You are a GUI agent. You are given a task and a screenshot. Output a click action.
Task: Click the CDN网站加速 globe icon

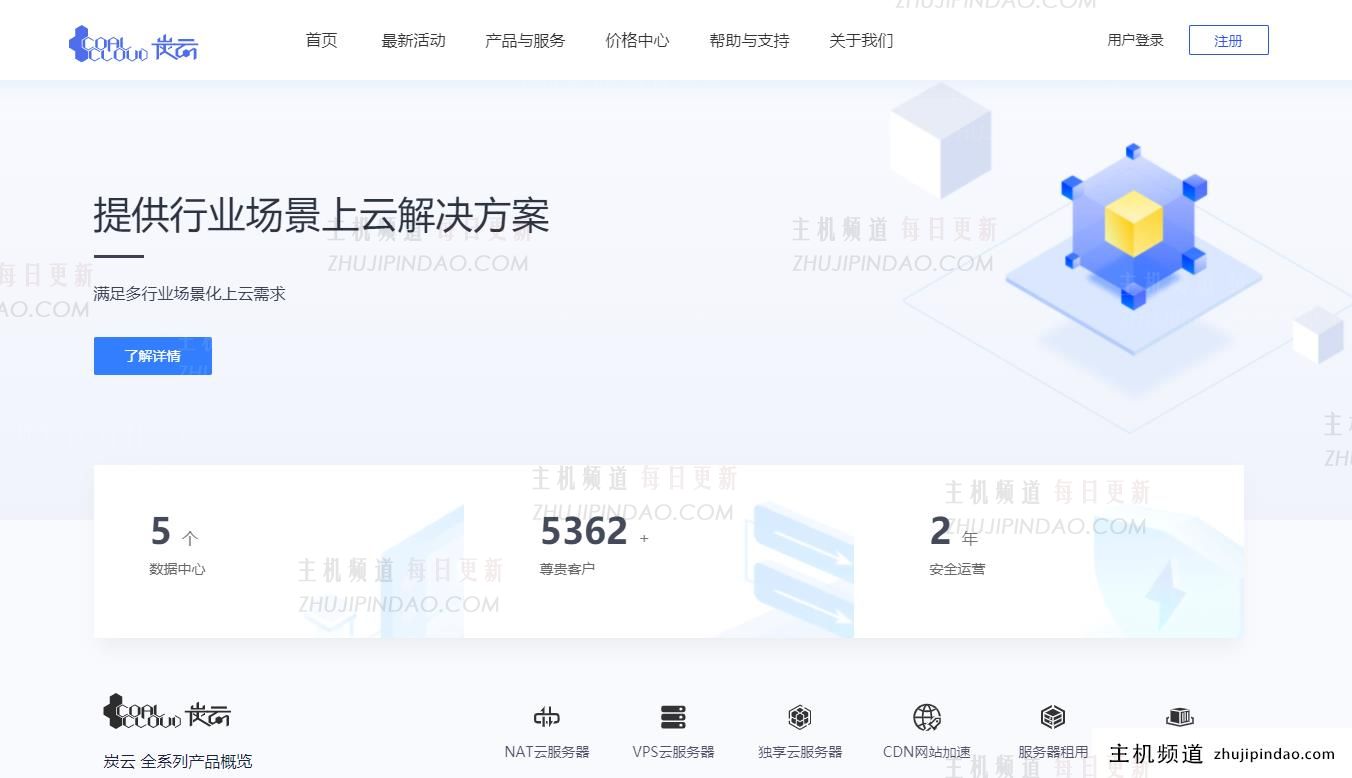click(x=927, y=717)
